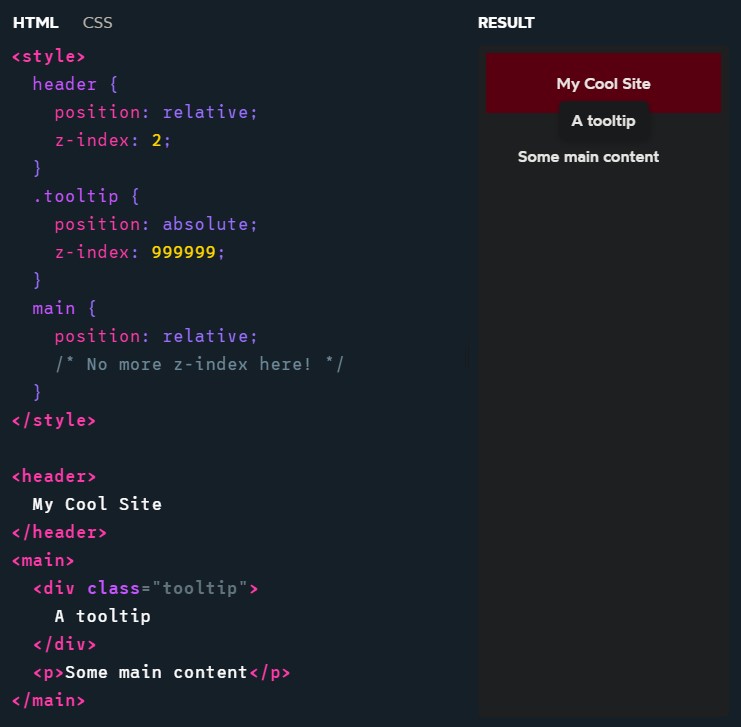The width and height of the screenshot is (741, 727).
Task: Click the pane resize handle between editor and result
Action: coord(467,363)
